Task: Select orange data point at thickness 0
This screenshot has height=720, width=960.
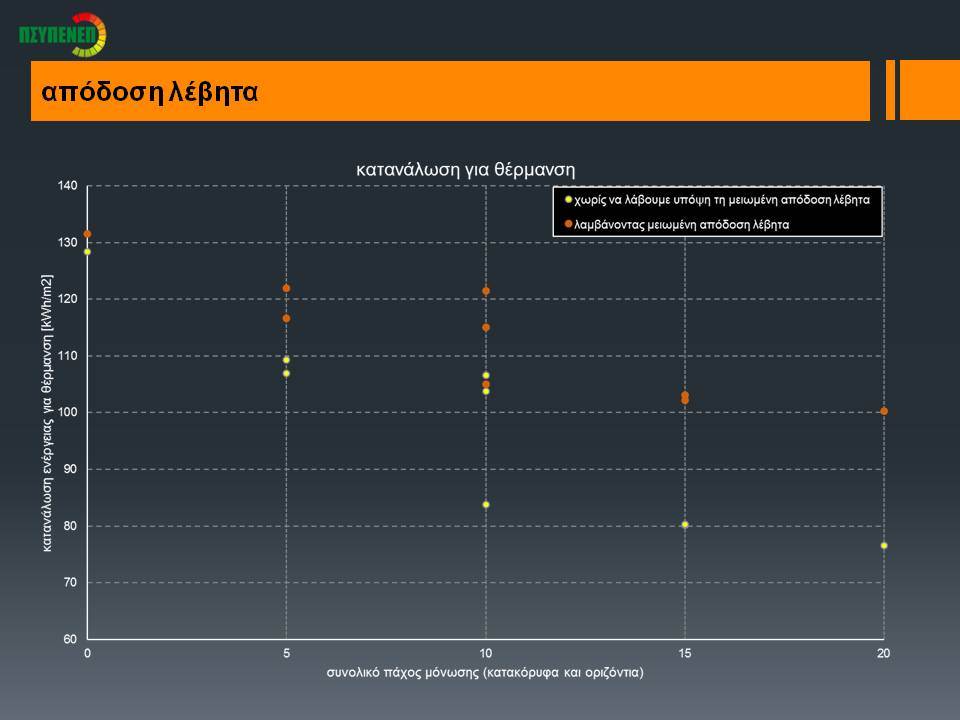Action: point(88,234)
